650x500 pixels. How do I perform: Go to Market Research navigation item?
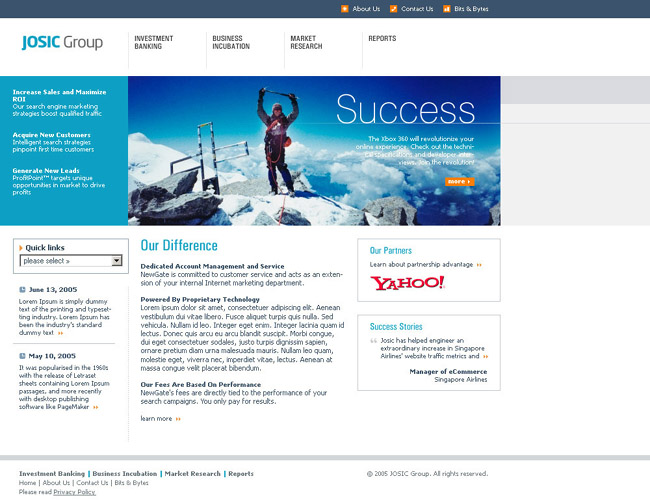click(306, 42)
